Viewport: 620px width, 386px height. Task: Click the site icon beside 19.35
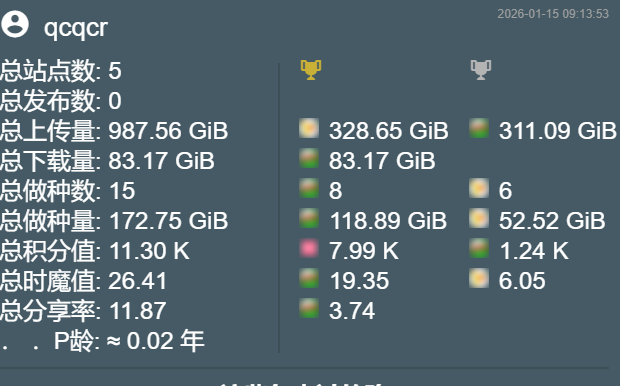click(309, 278)
